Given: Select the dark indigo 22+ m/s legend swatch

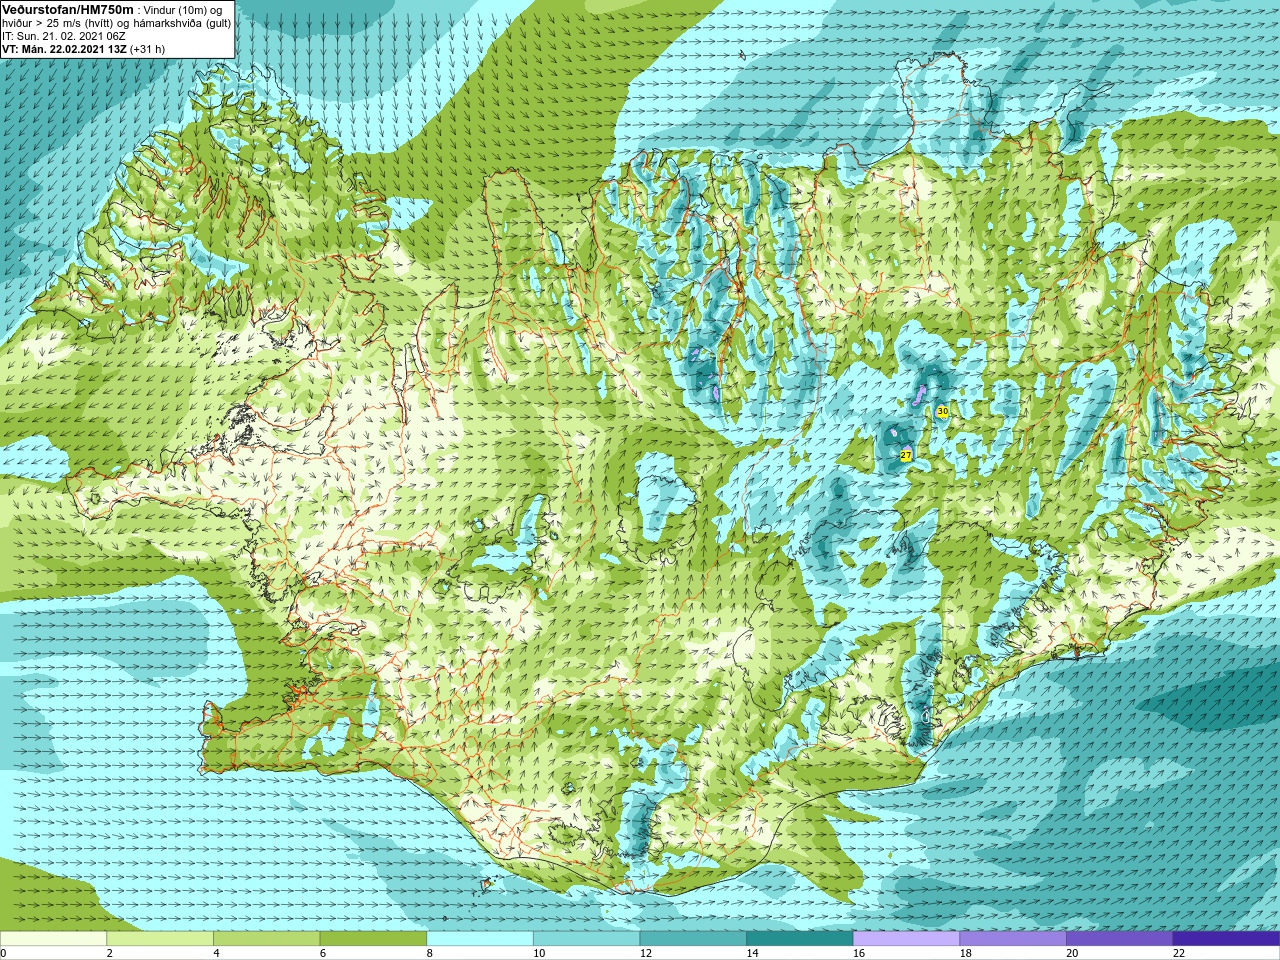Looking at the screenshot, I should click(1226, 939).
